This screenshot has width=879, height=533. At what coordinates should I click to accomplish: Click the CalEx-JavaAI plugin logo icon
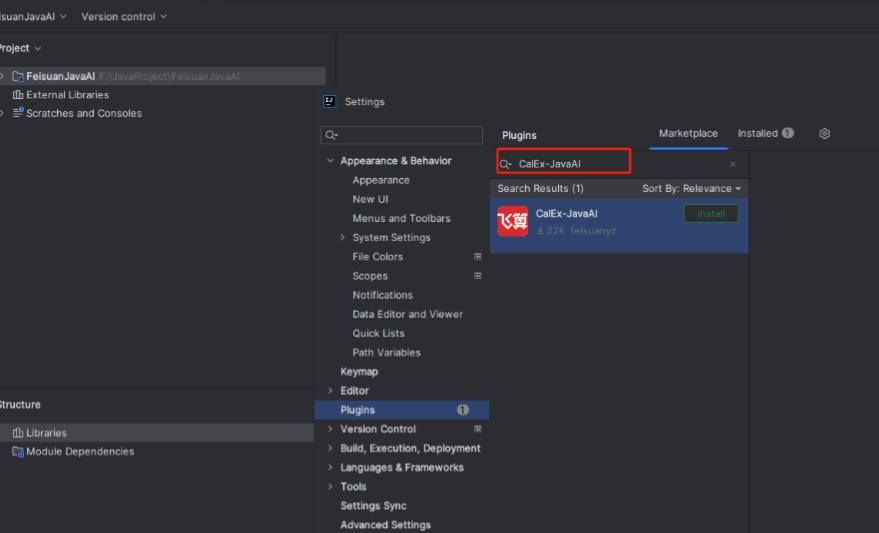click(512, 221)
